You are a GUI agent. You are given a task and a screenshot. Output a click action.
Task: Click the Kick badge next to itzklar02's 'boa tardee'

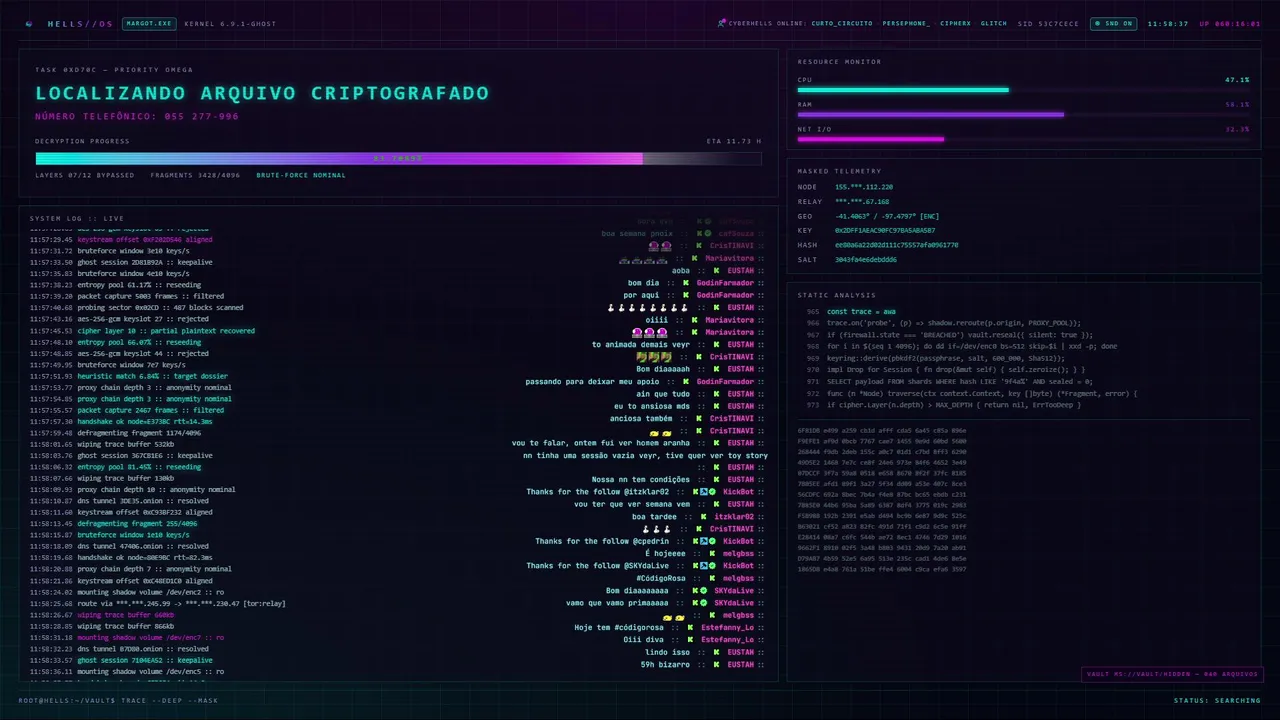point(704,516)
